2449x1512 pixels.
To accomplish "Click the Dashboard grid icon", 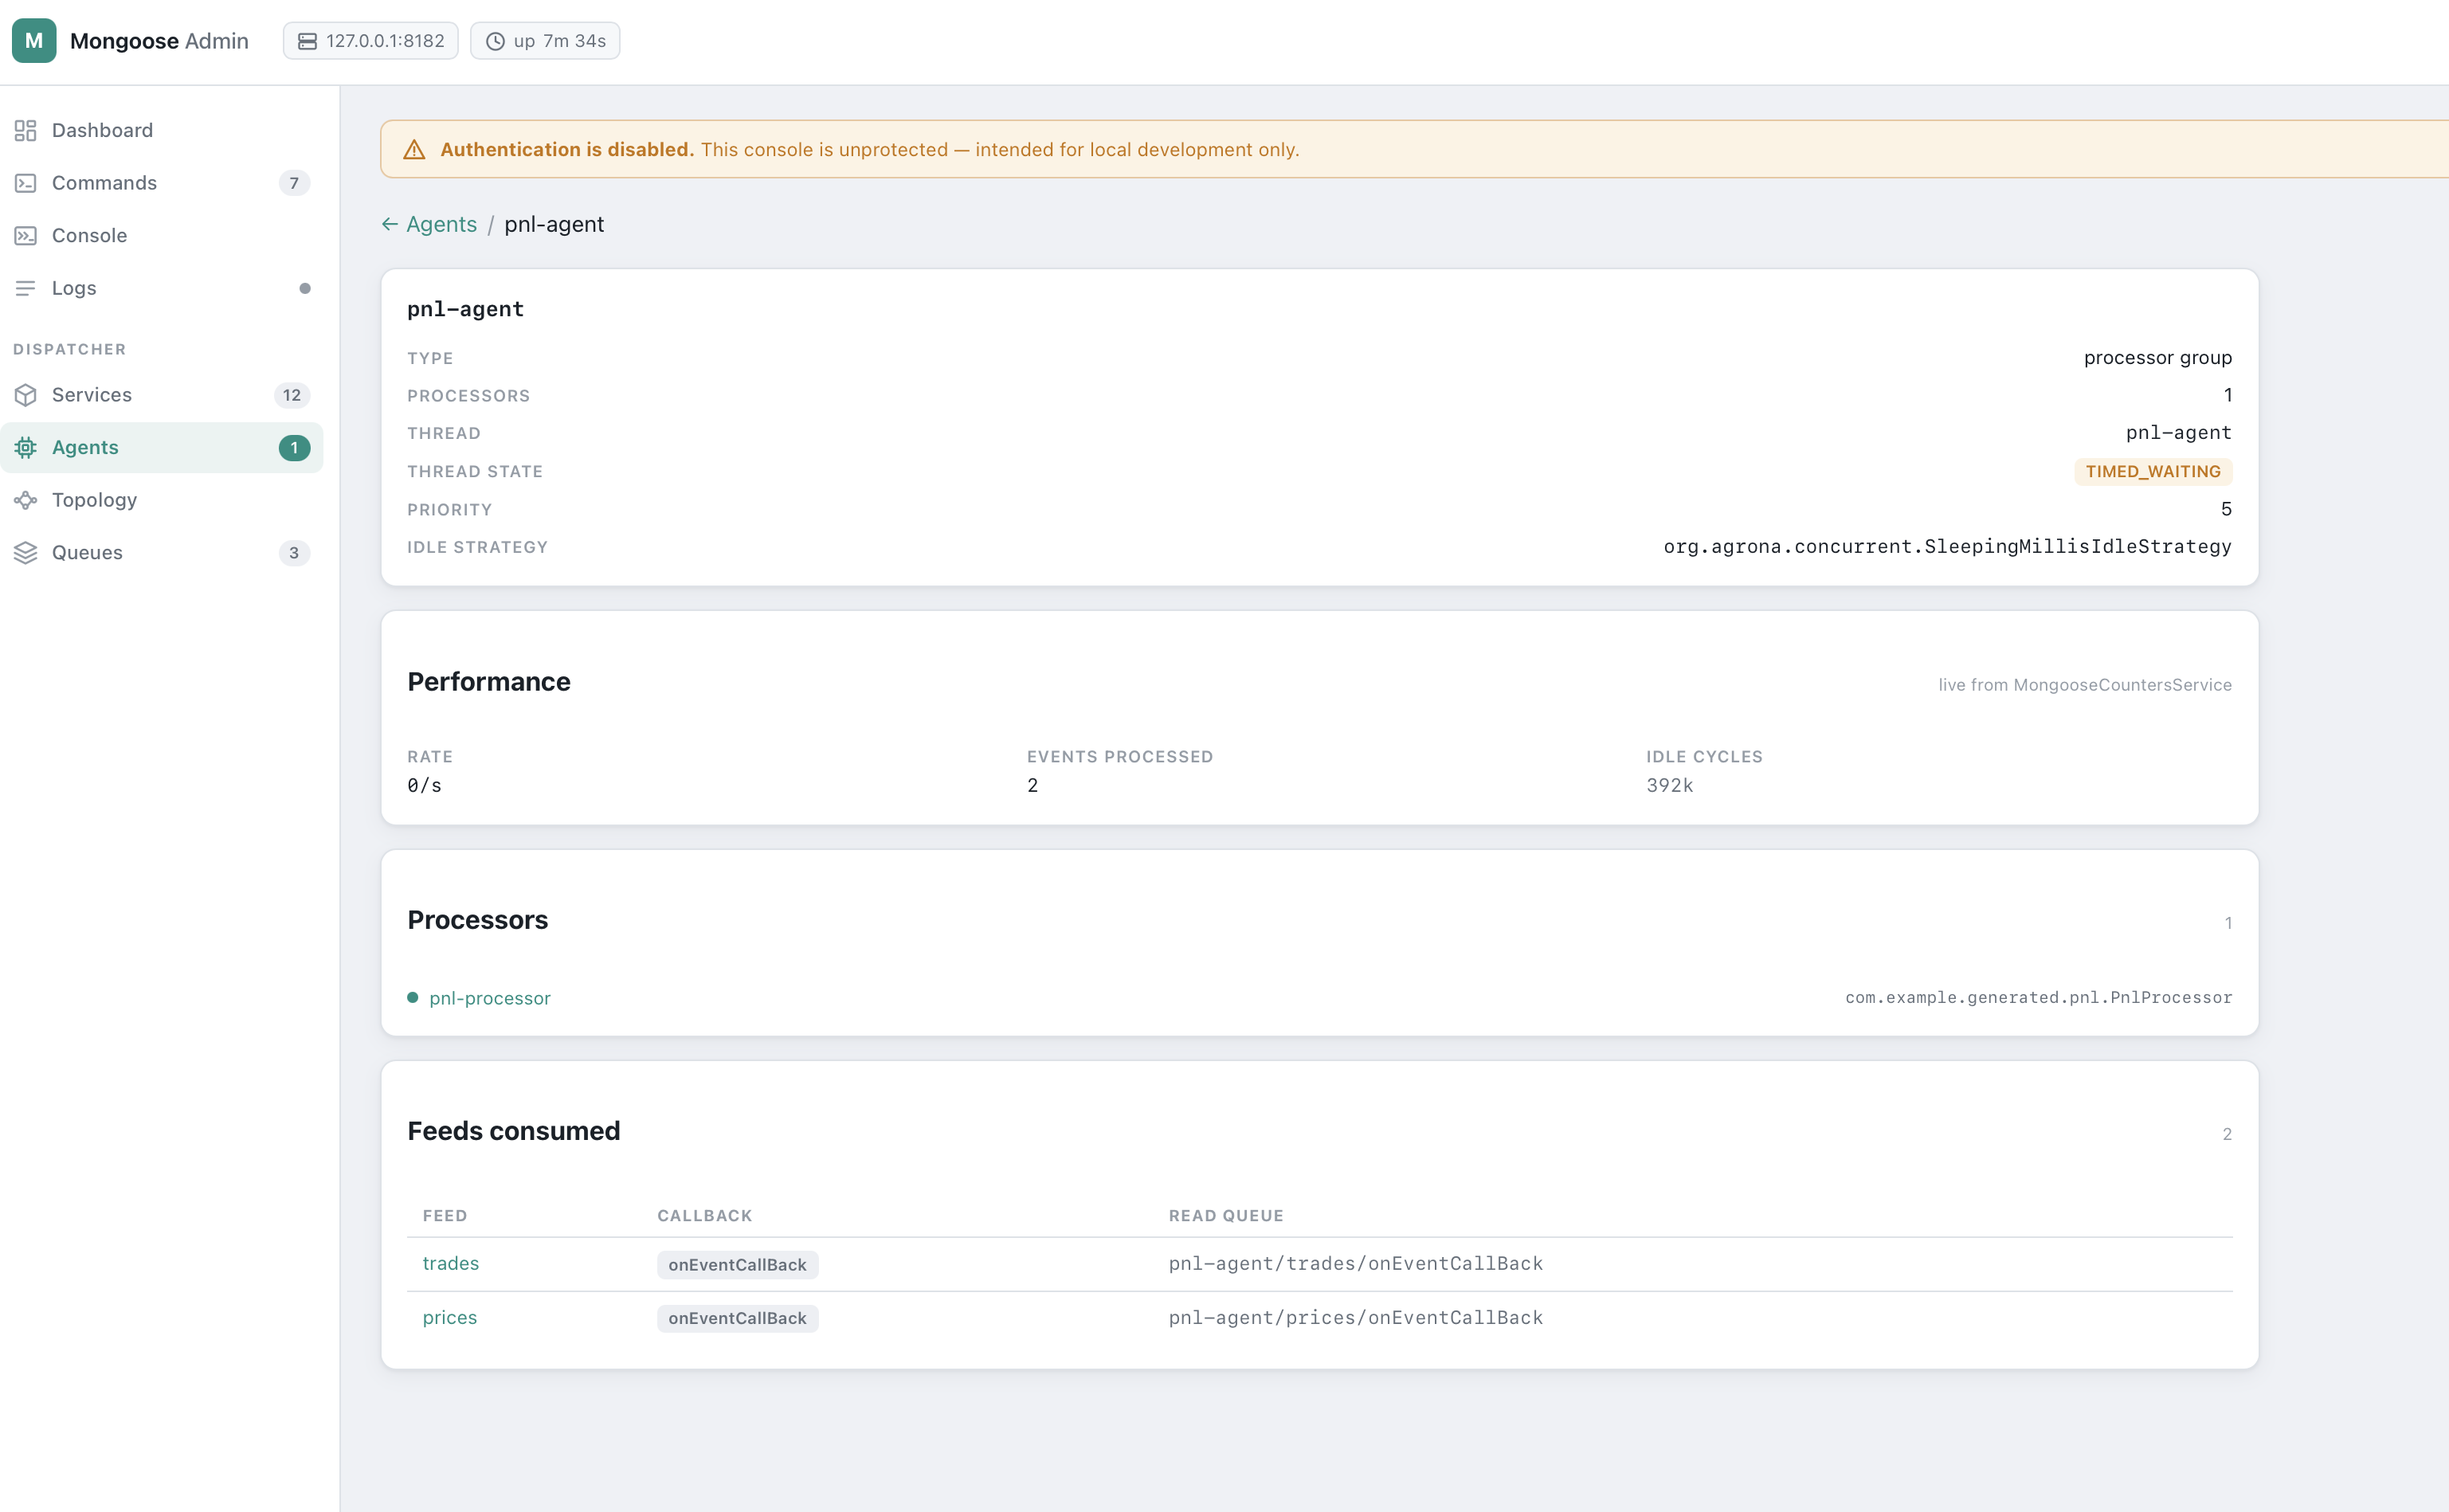I will [x=26, y=130].
